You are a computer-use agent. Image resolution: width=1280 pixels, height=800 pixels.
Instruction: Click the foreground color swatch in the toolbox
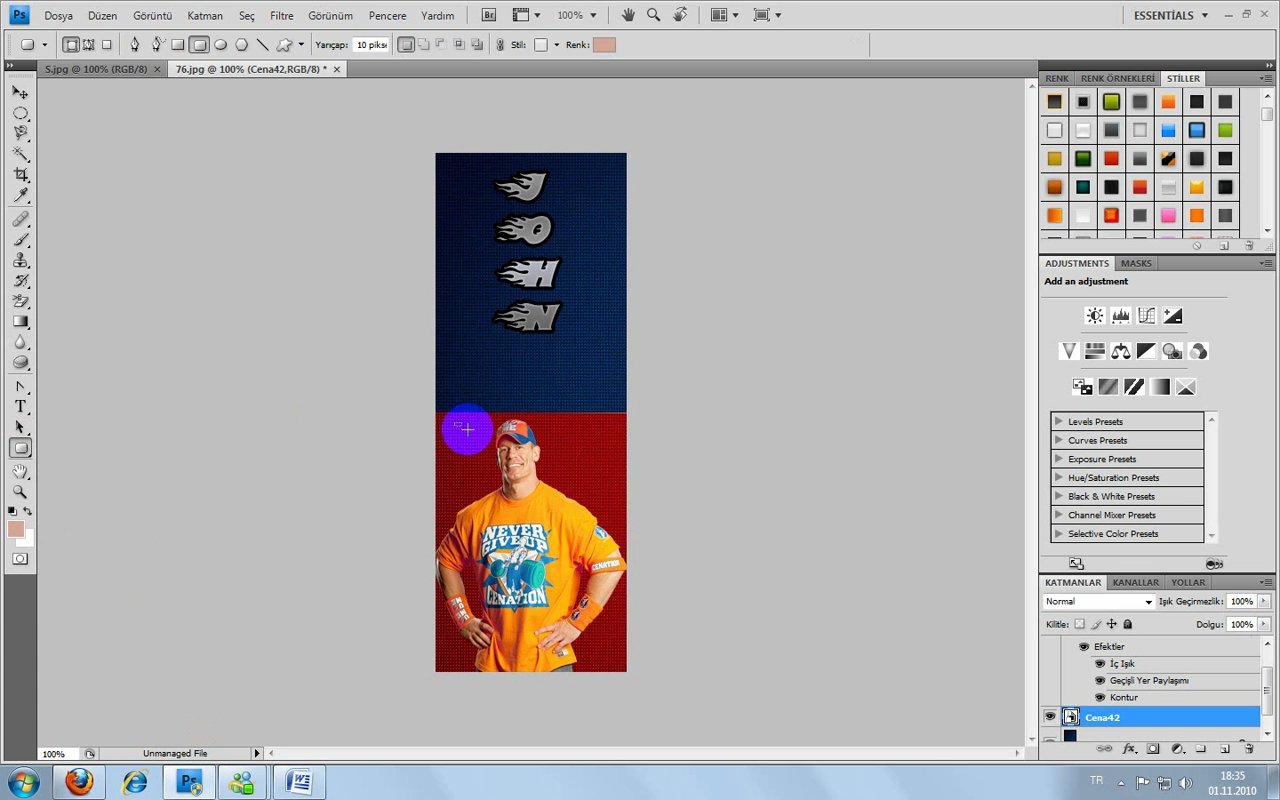pyautogui.click(x=16, y=529)
